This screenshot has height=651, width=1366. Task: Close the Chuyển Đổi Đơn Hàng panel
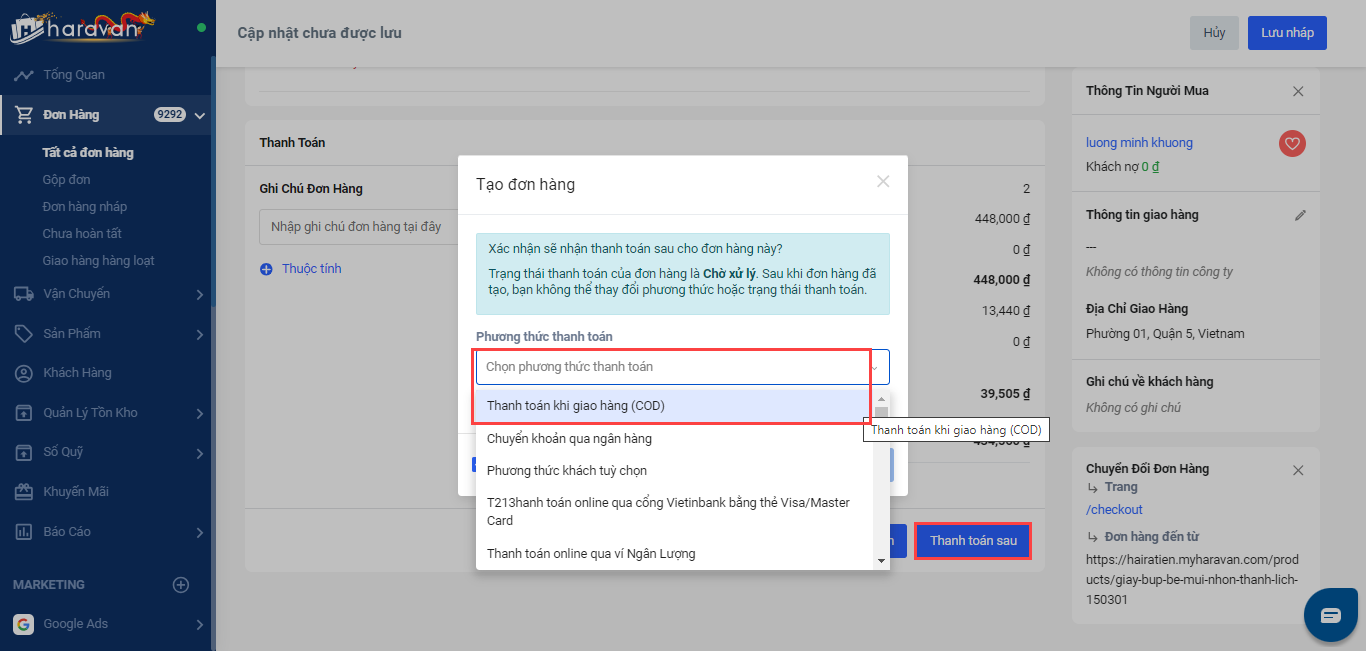[1298, 470]
